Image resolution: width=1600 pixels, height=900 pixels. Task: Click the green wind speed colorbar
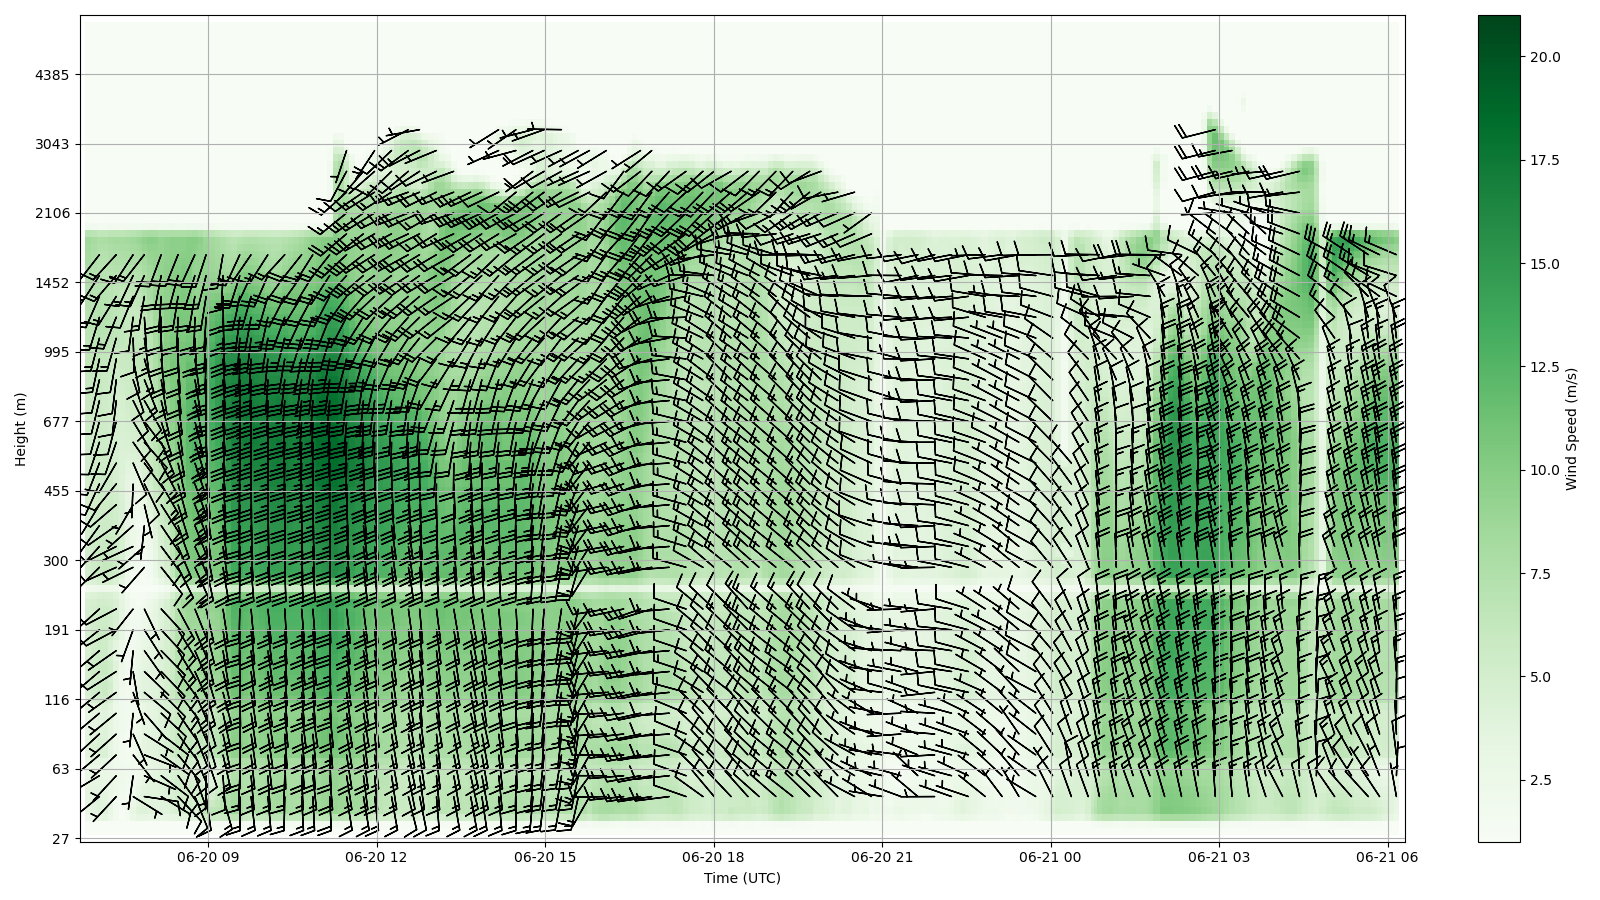coord(1499,428)
